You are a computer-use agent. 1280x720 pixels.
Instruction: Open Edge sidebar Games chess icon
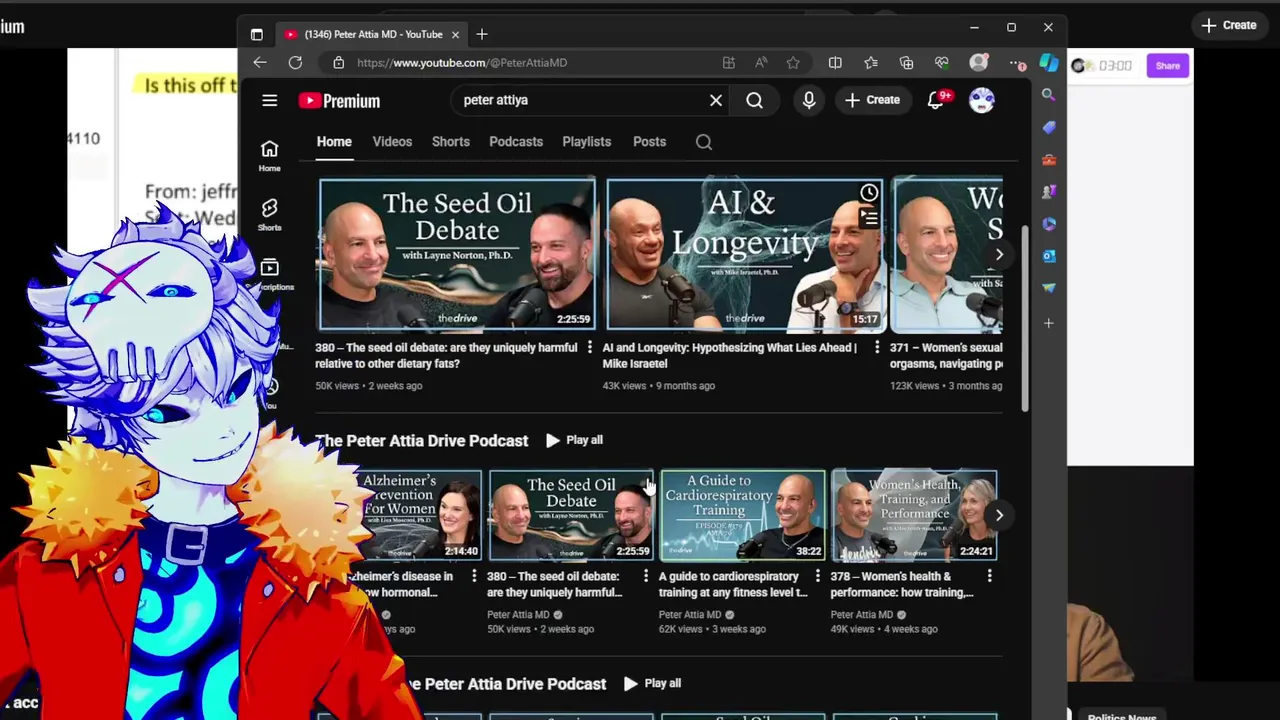point(1048,191)
